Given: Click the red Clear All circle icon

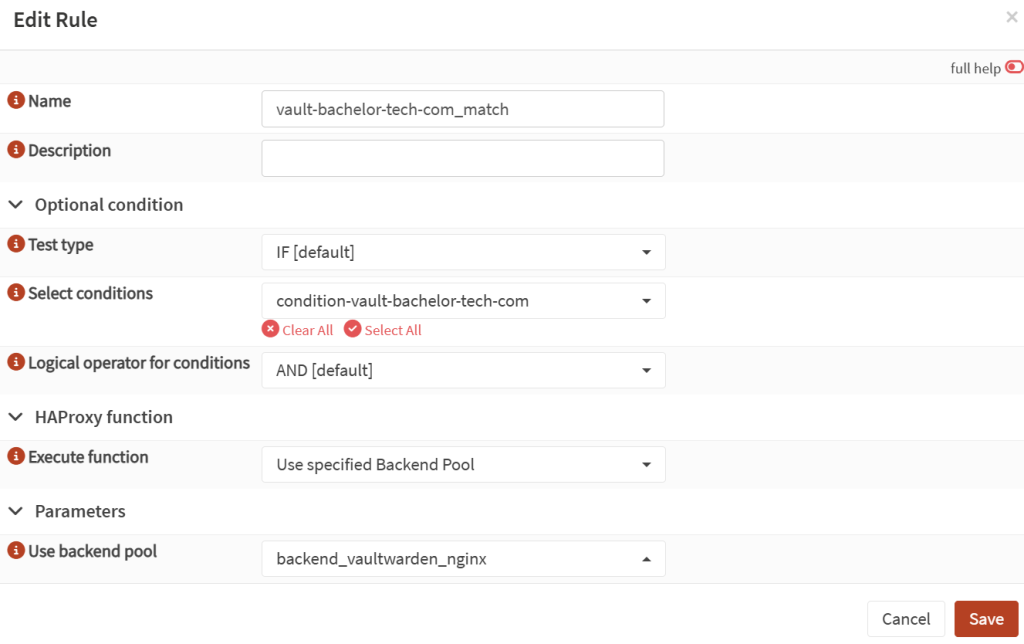Looking at the screenshot, I should [x=270, y=329].
